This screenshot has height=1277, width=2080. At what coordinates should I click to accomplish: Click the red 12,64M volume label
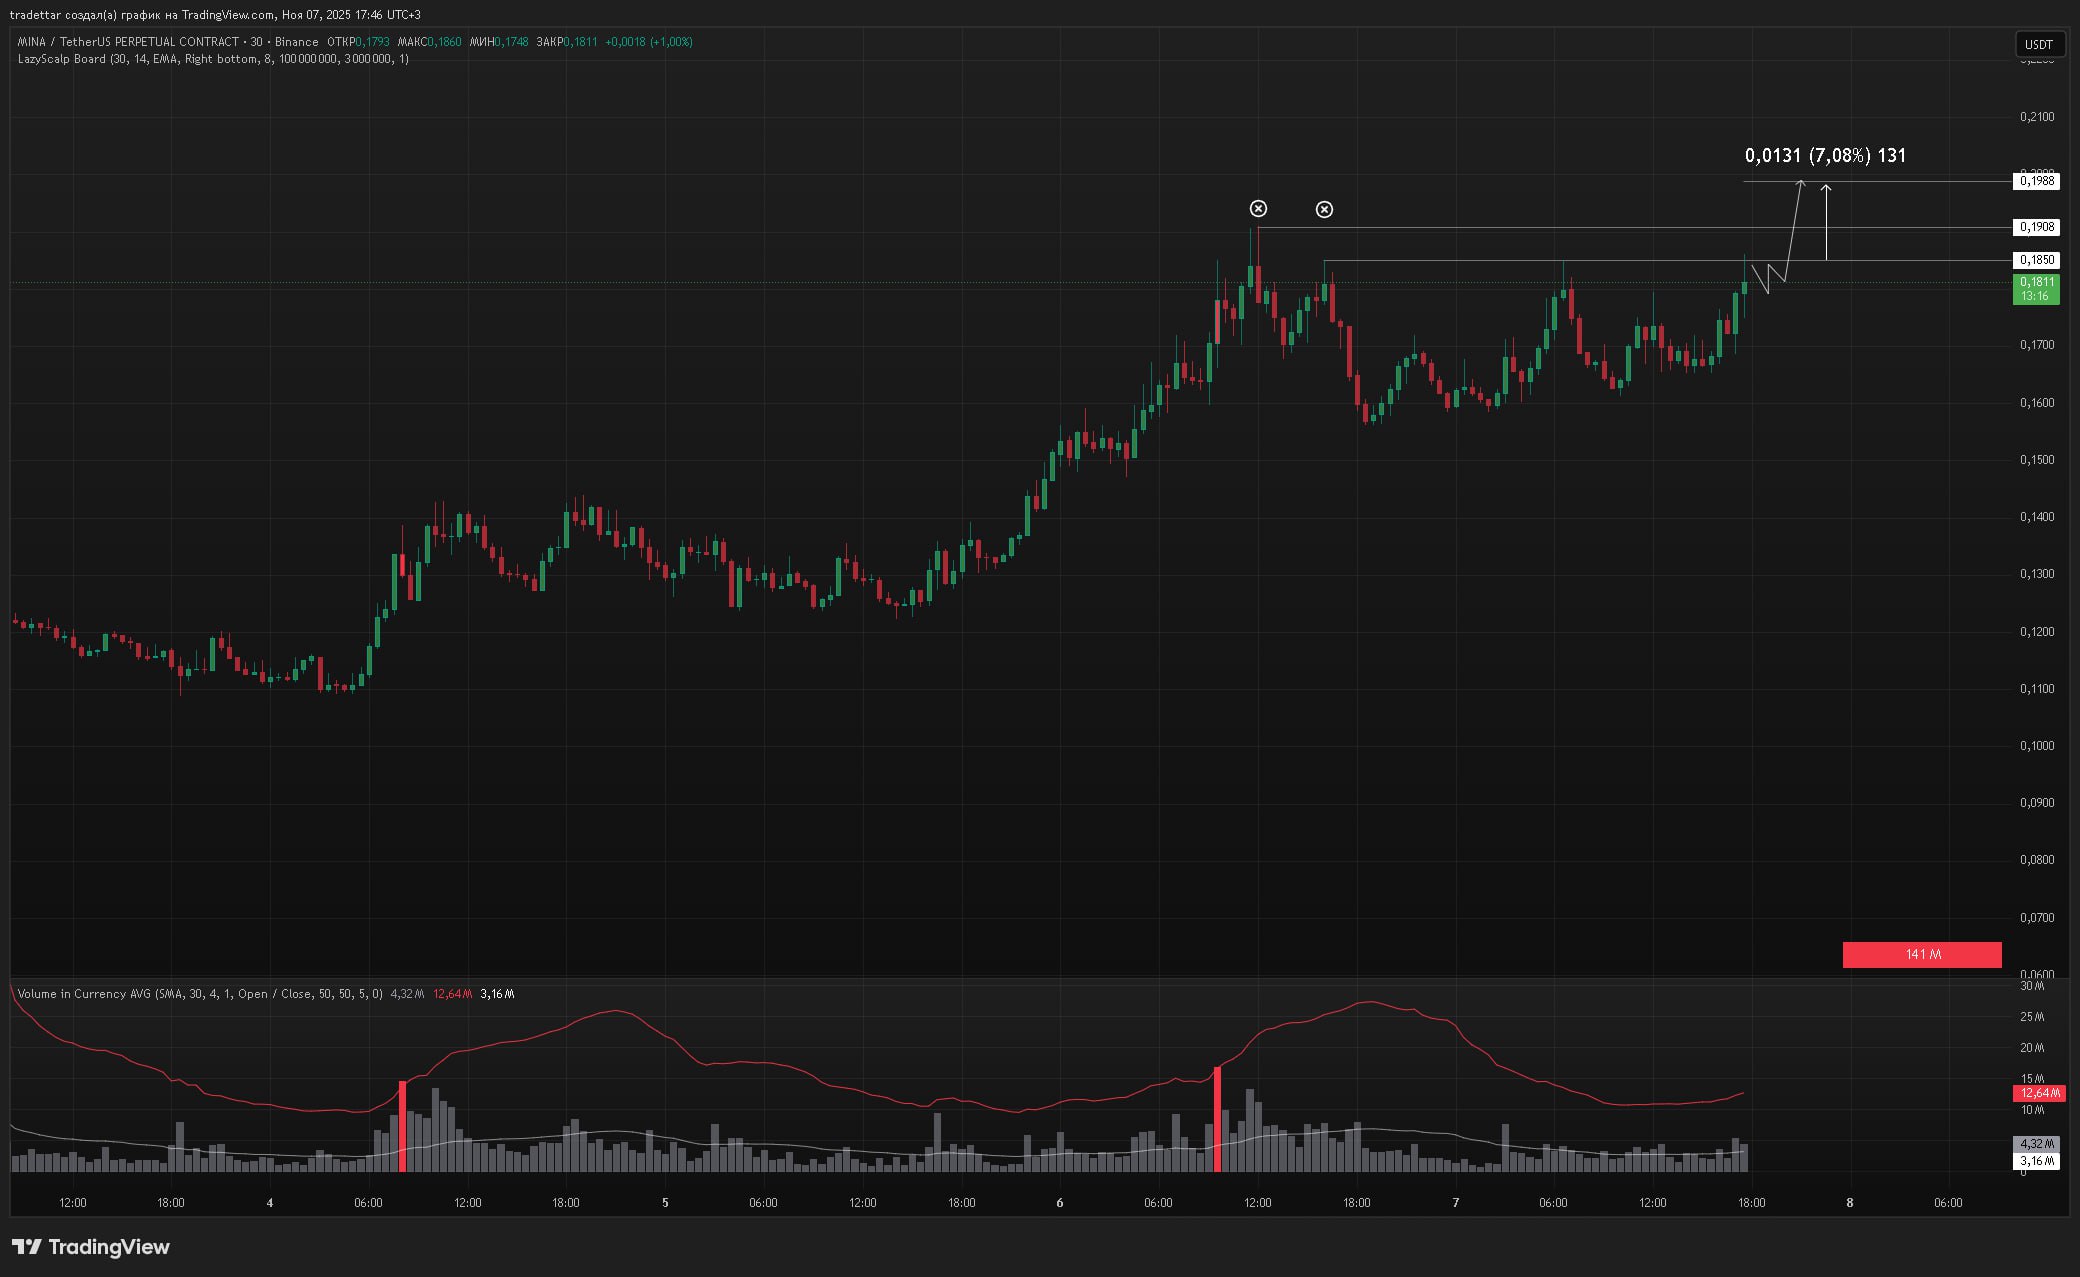(x=2038, y=1093)
